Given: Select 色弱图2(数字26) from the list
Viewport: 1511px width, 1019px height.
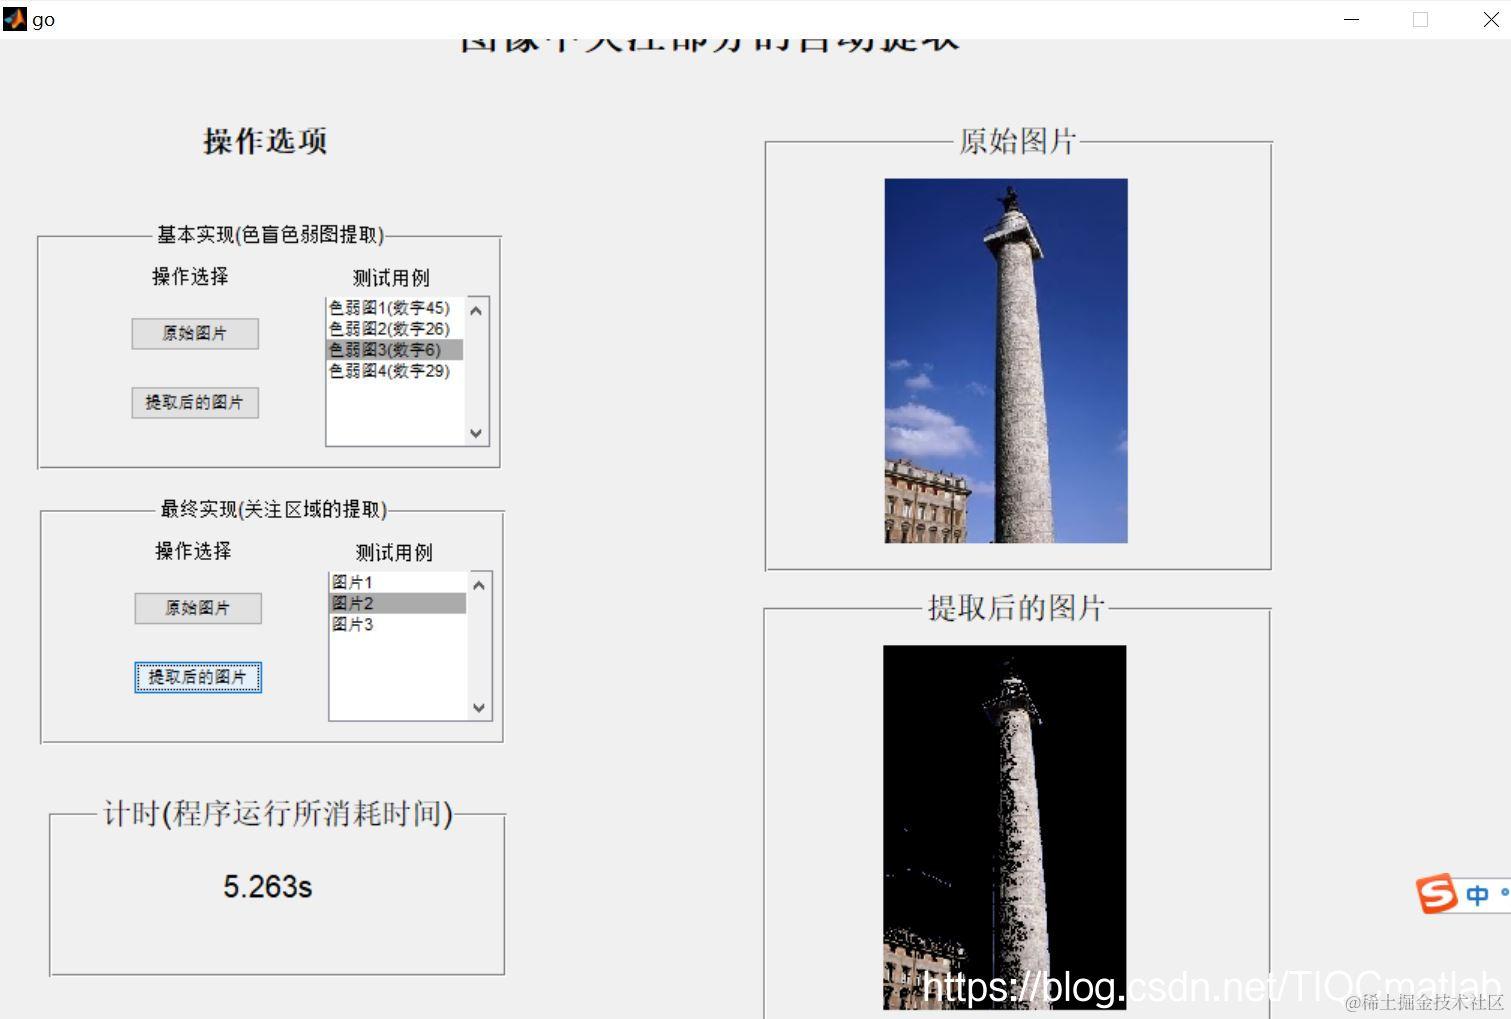Looking at the screenshot, I should pos(388,329).
